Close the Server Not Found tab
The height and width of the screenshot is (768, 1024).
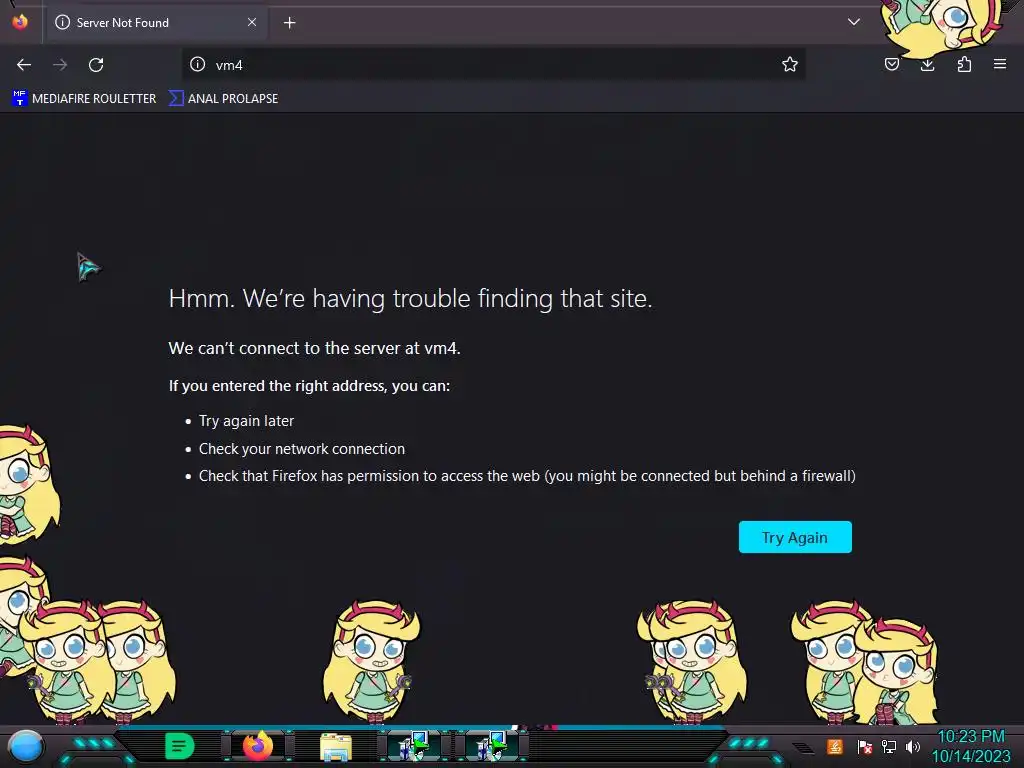(x=252, y=22)
